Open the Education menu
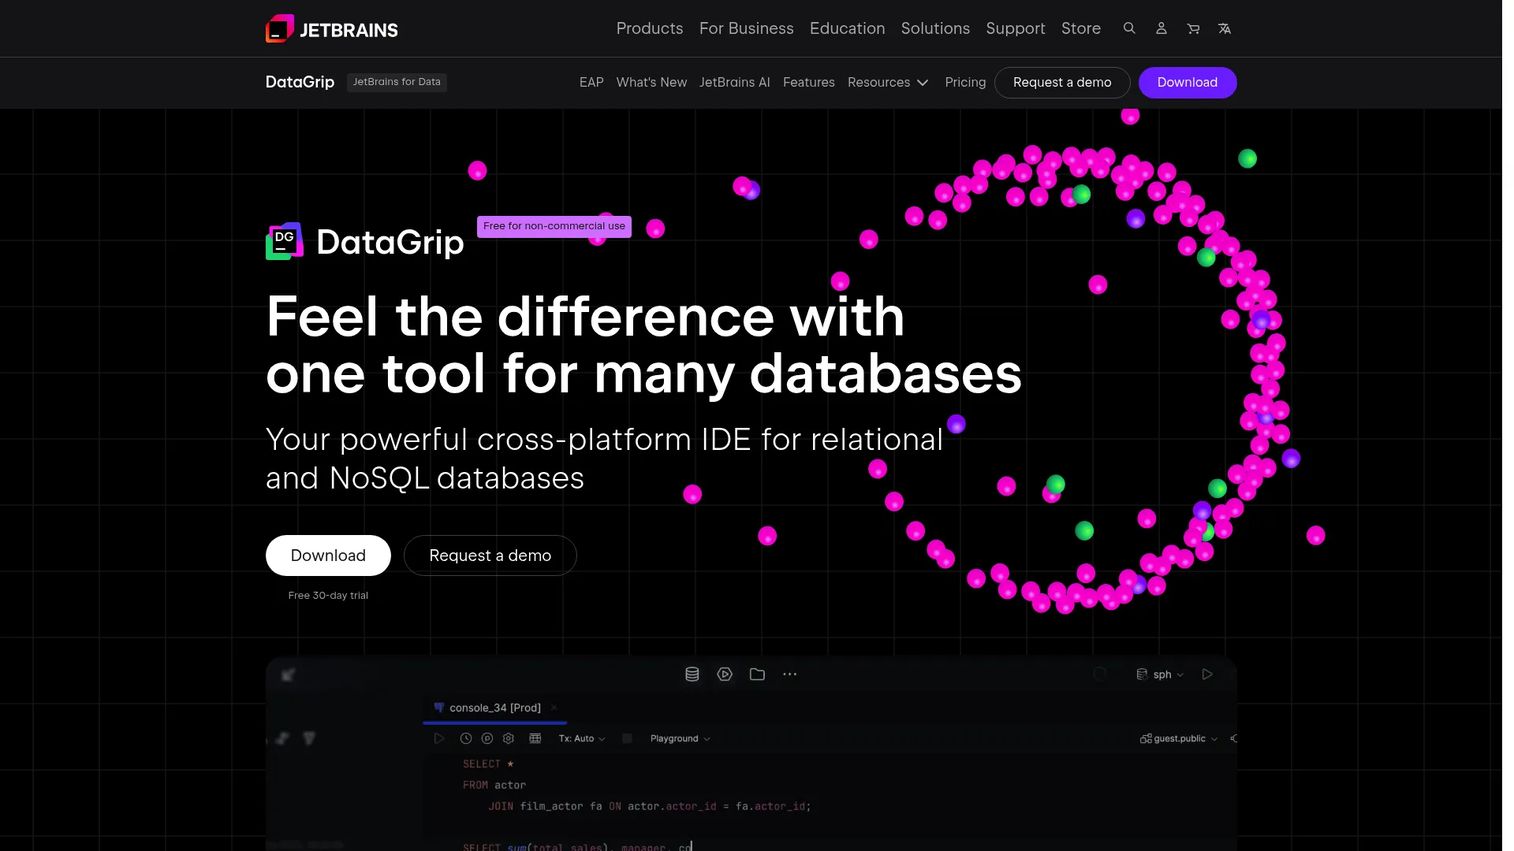1514x851 pixels. (847, 28)
